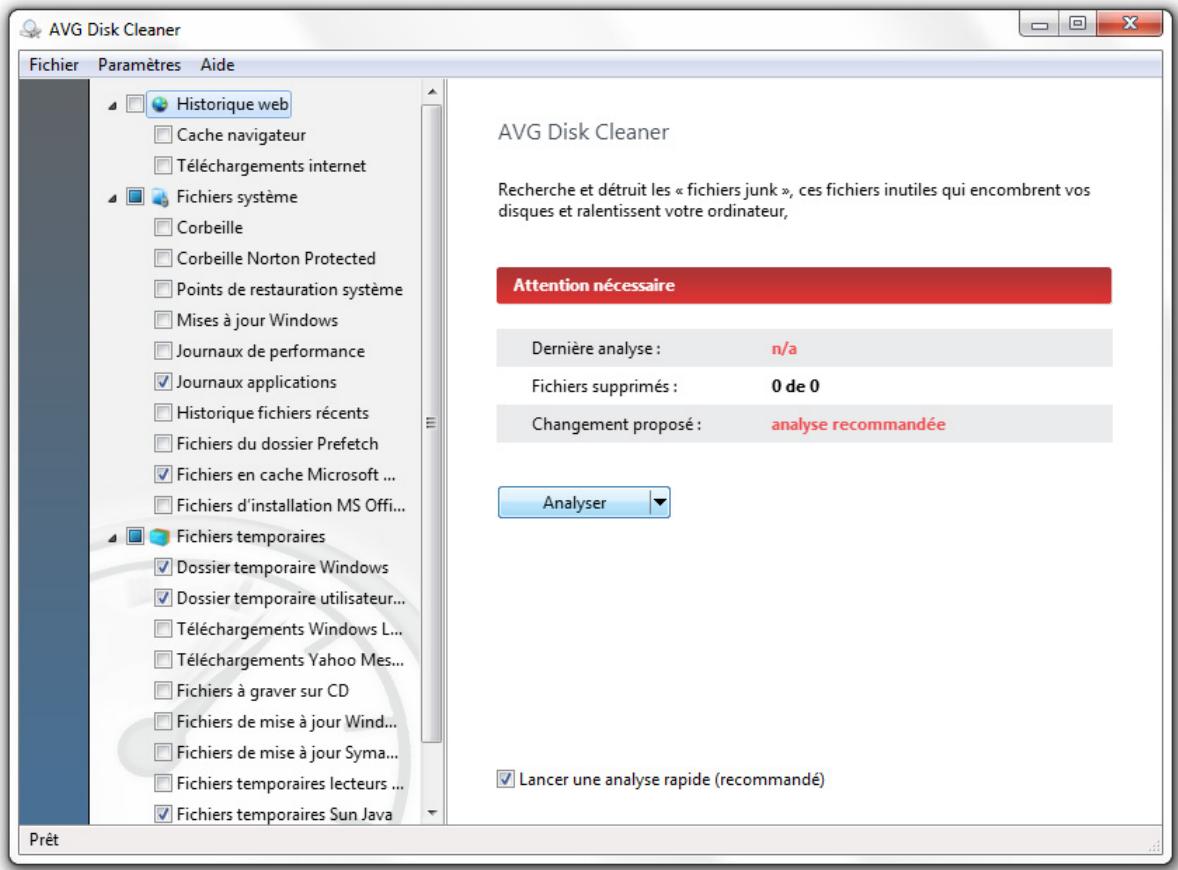Viewport: 1178px width, 870px height.
Task: Check Téléchargements Windows L... checkbox
Action: click(163, 629)
